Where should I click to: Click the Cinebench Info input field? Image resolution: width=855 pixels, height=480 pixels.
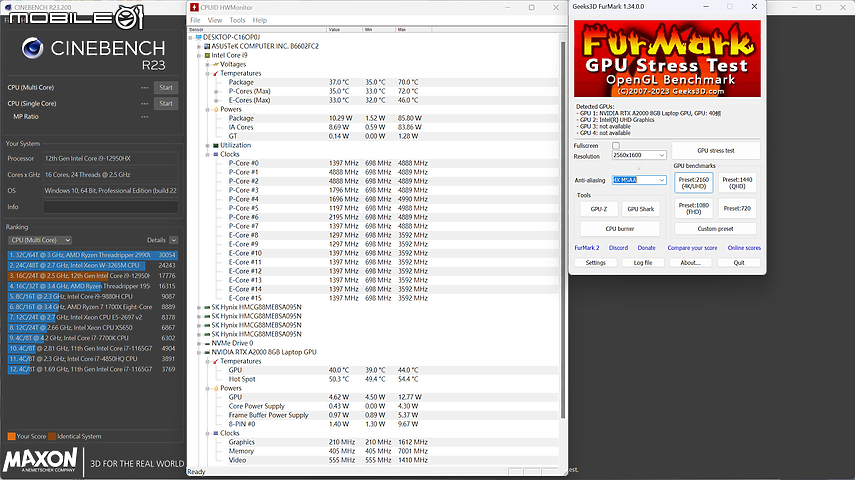coord(111,207)
